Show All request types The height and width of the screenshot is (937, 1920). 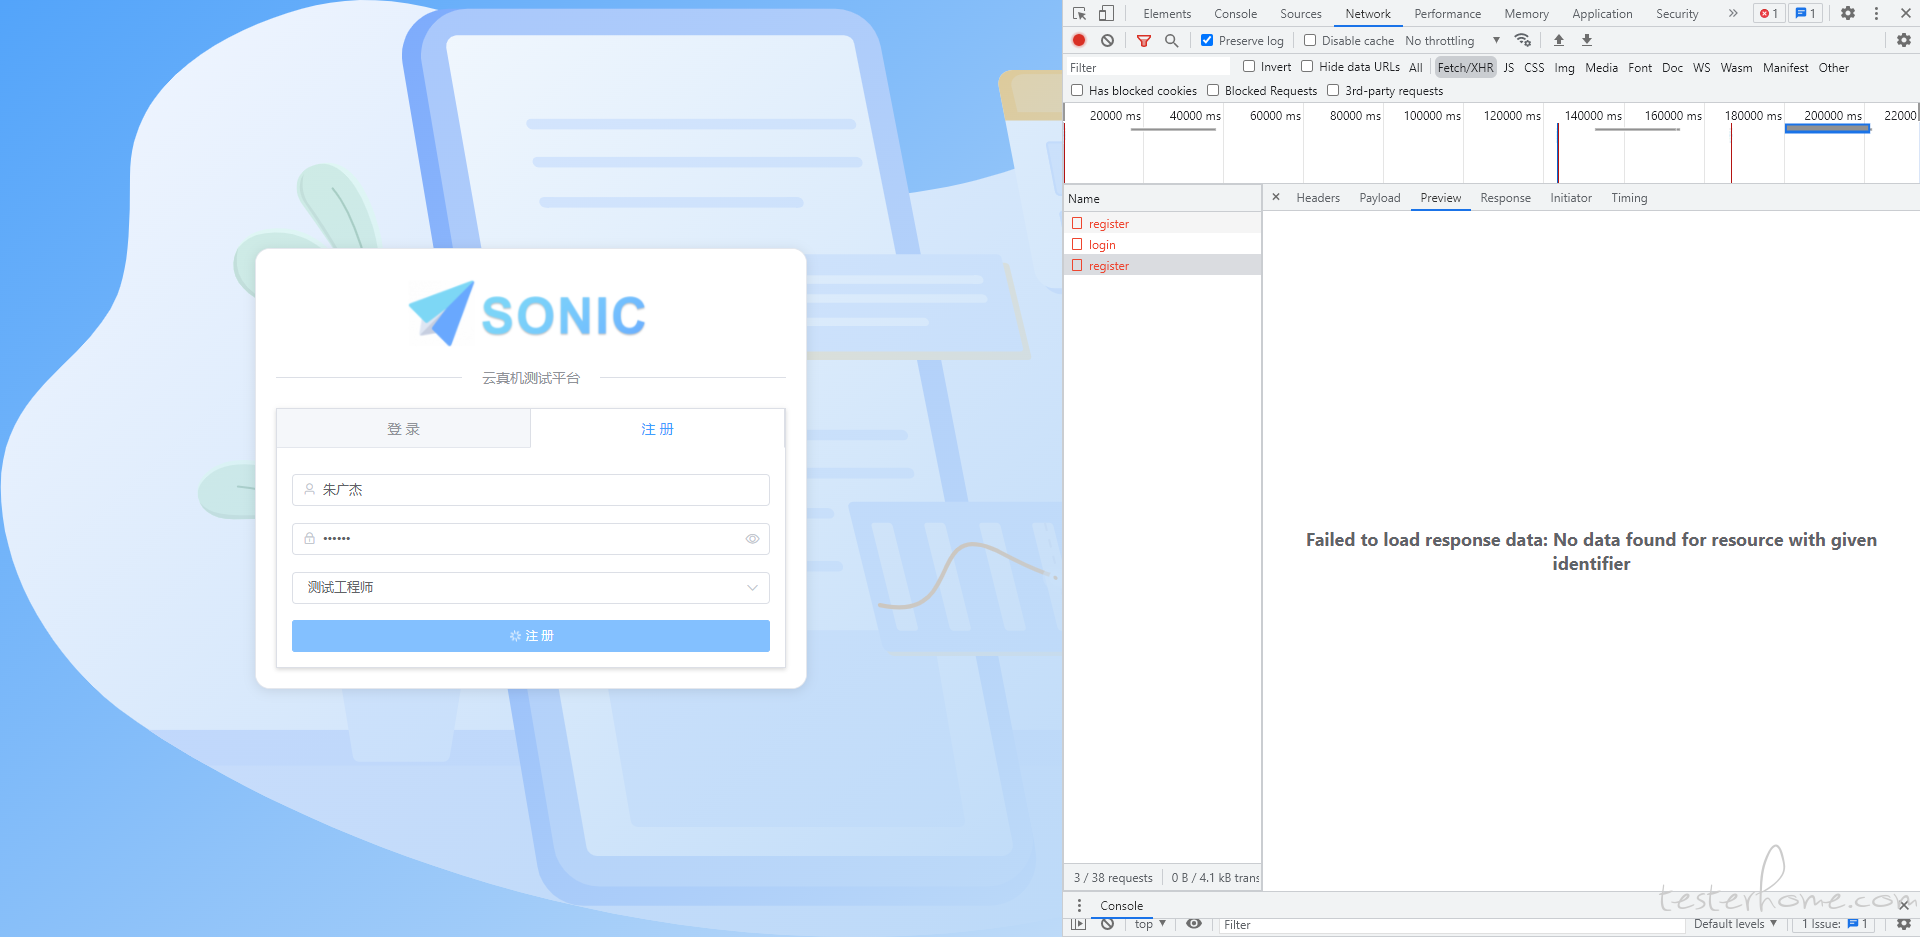[1415, 67]
